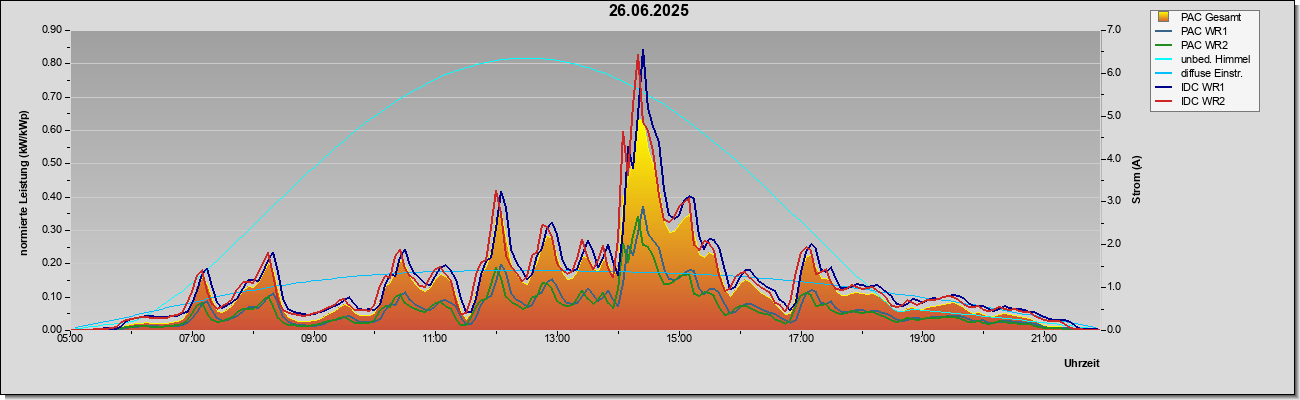Click the Strom (A) axis label
The image size is (1300, 400).
[1136, 180]
